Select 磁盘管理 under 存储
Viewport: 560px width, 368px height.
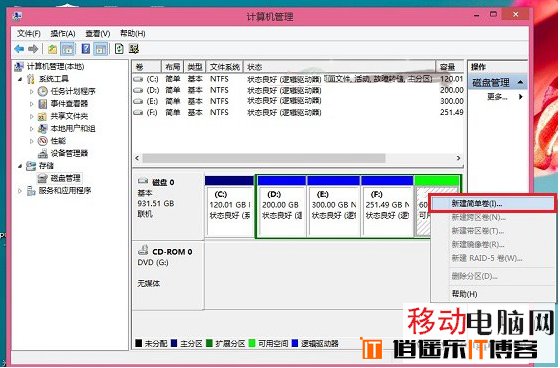(65, 178)
